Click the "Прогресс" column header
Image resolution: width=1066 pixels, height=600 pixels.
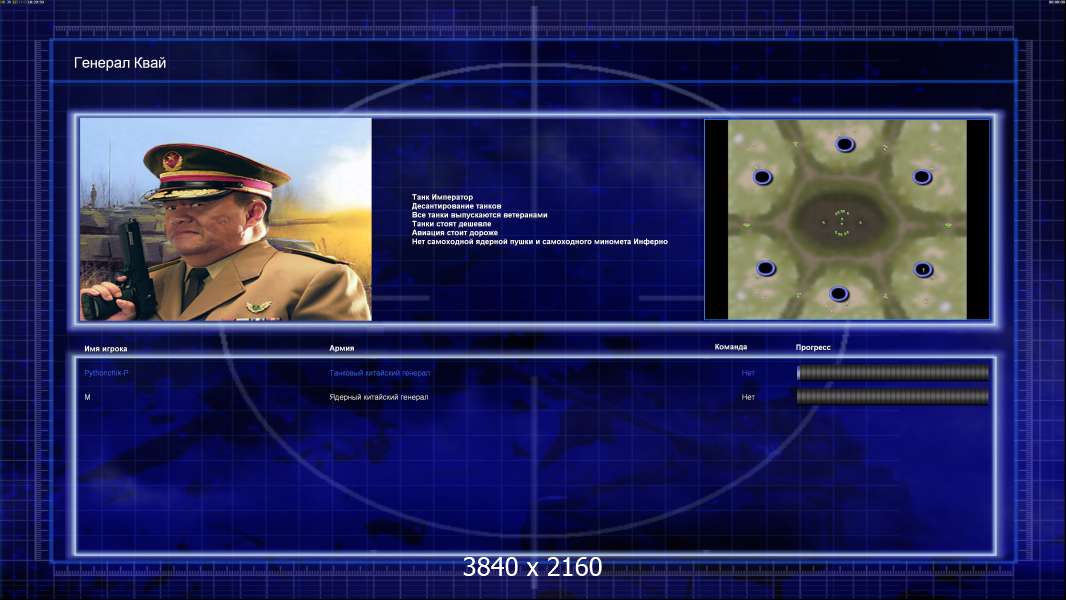813,347
